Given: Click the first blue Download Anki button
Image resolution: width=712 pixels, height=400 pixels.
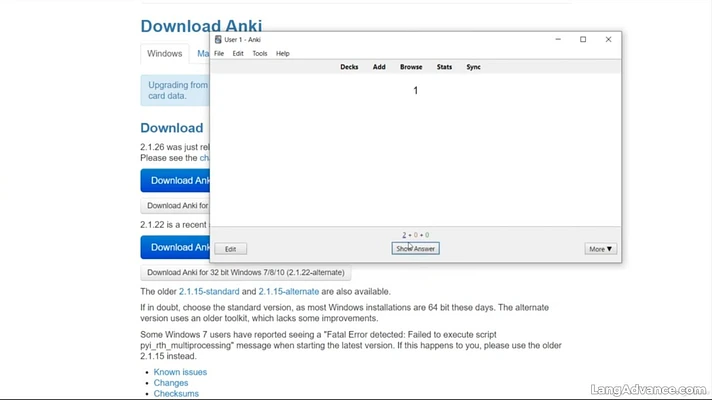Looking at the screenshot, I should pyautogui.click(x=175, y=181).
